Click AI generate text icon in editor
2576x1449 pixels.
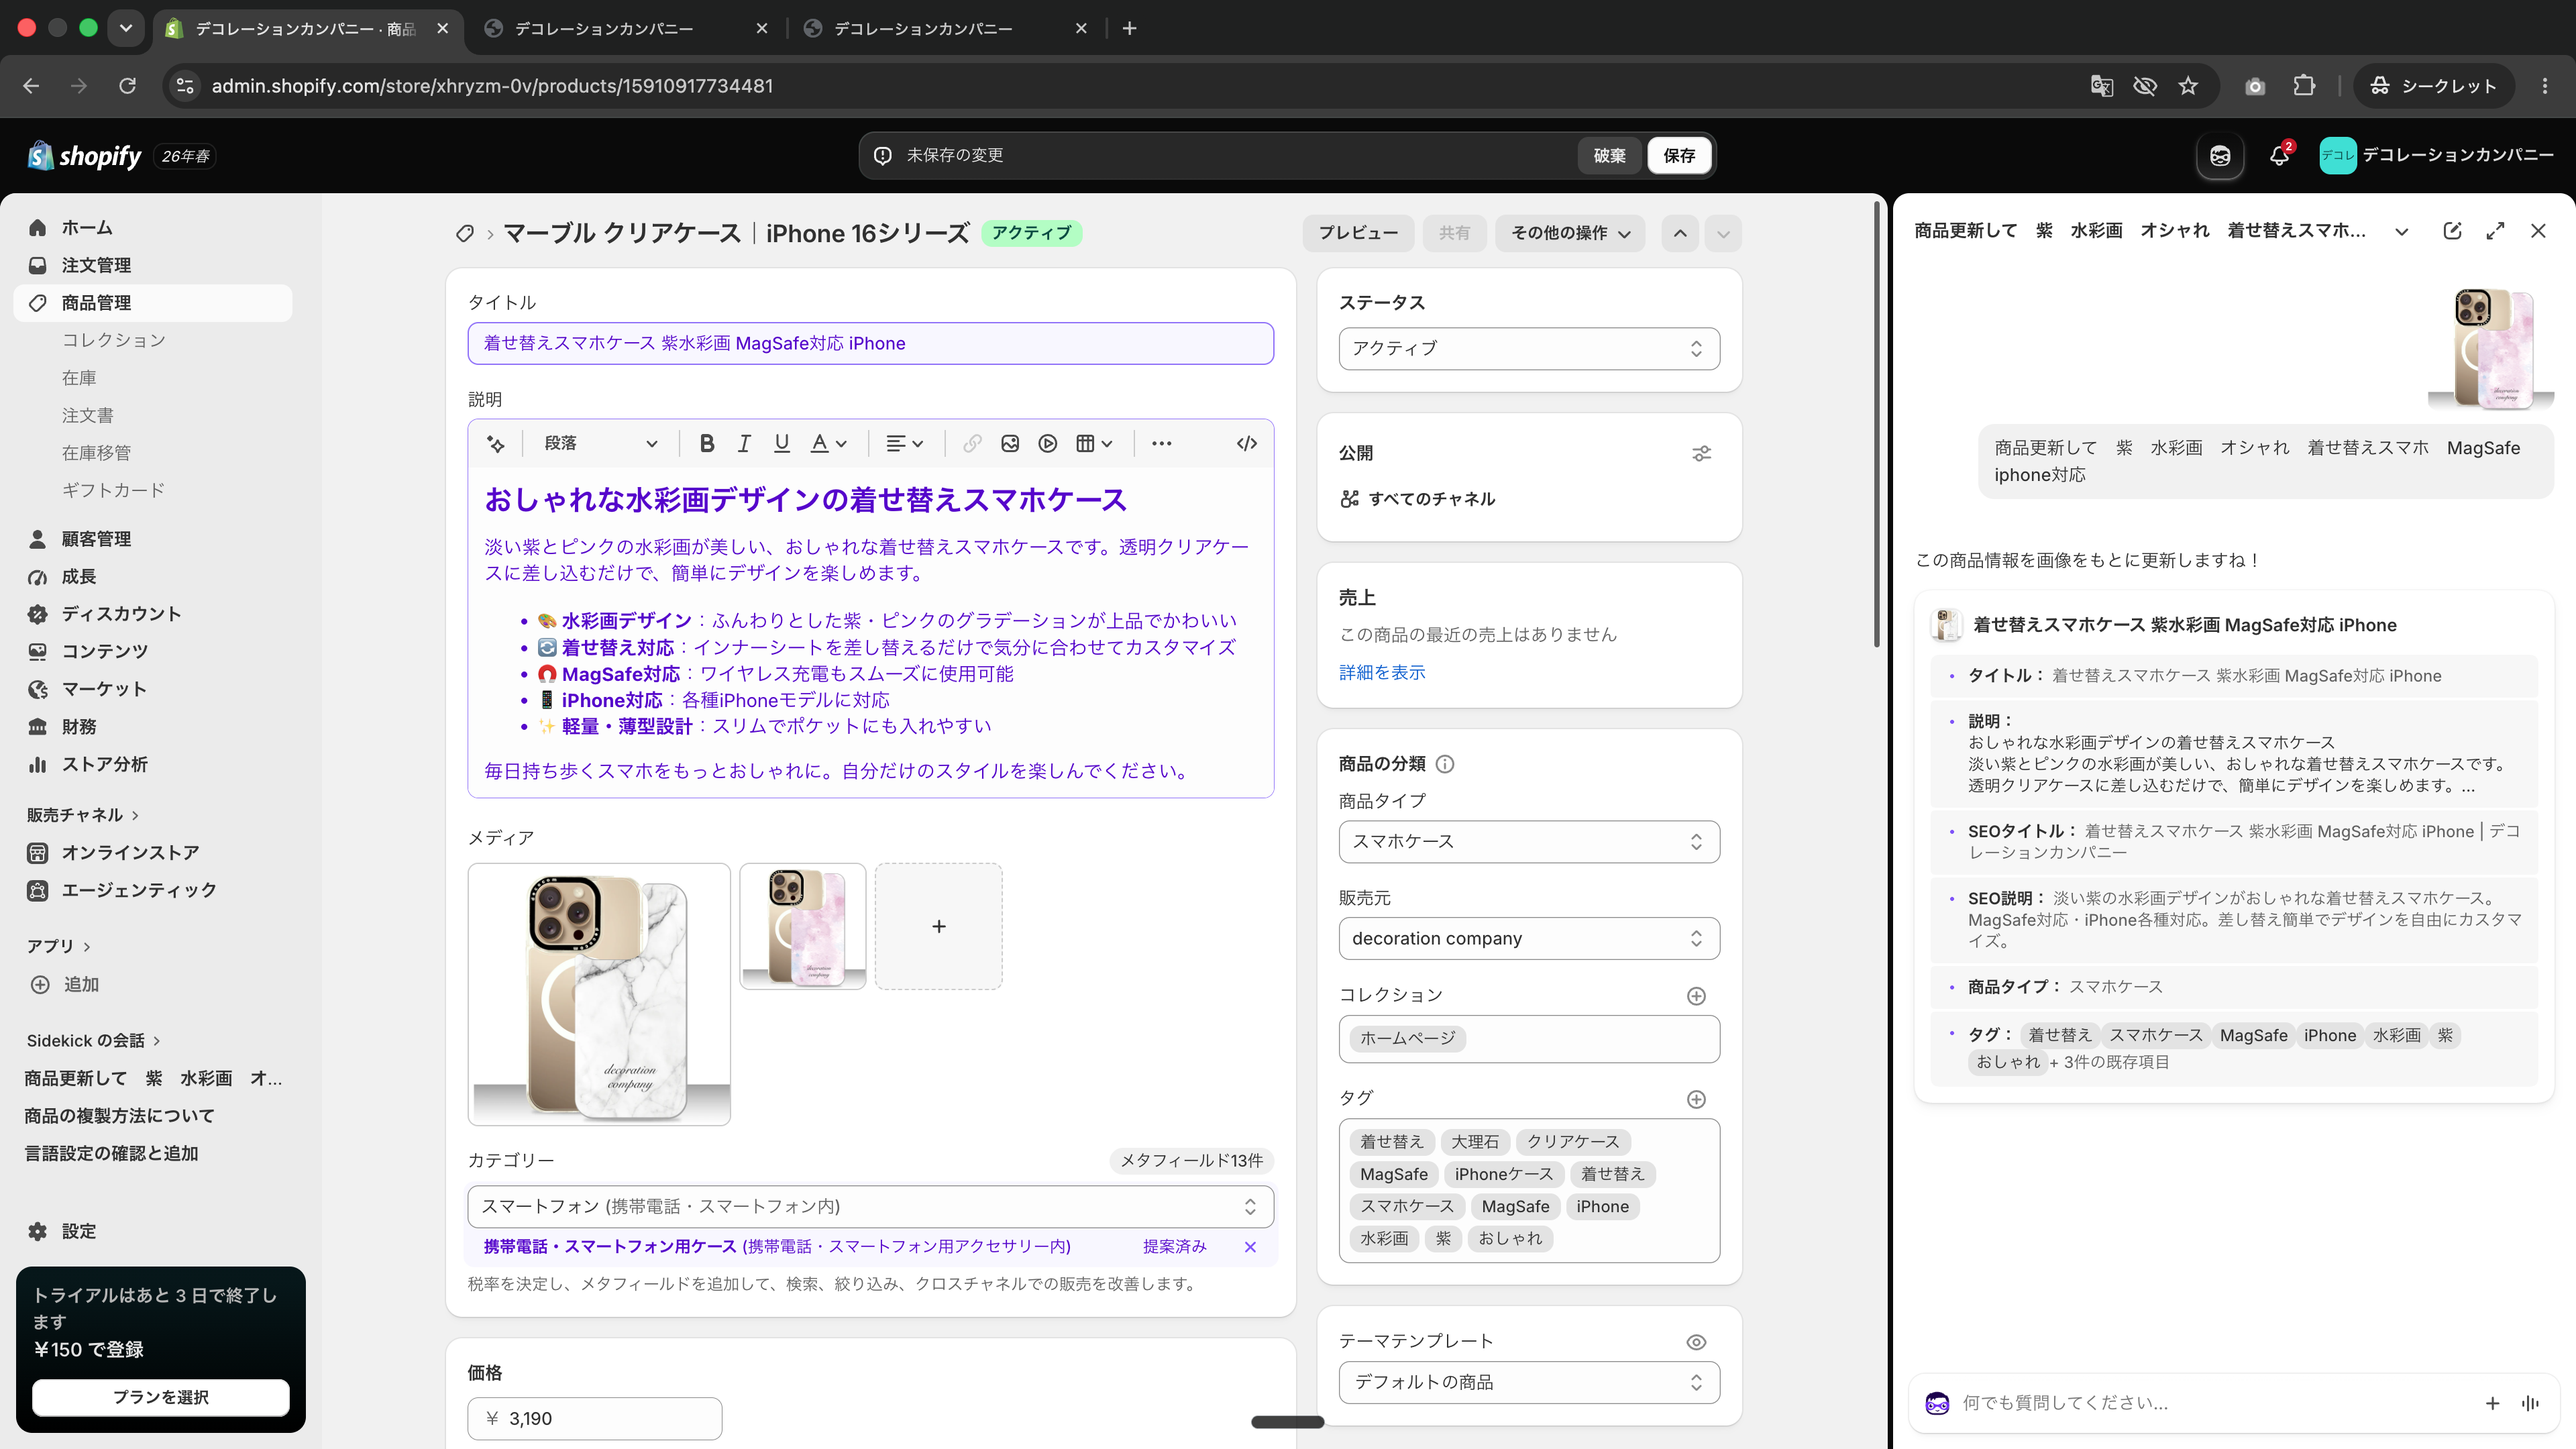(x=495, y=443)
